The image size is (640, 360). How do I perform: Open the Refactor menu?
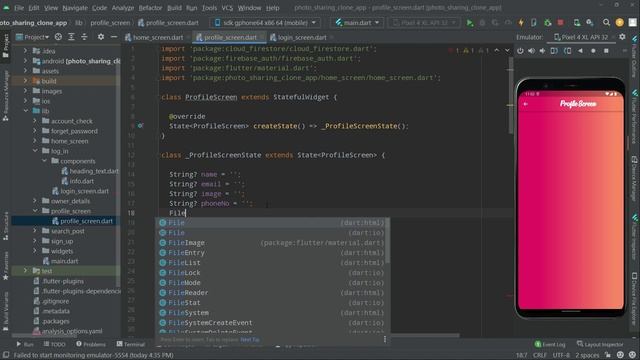pos(150,8)
